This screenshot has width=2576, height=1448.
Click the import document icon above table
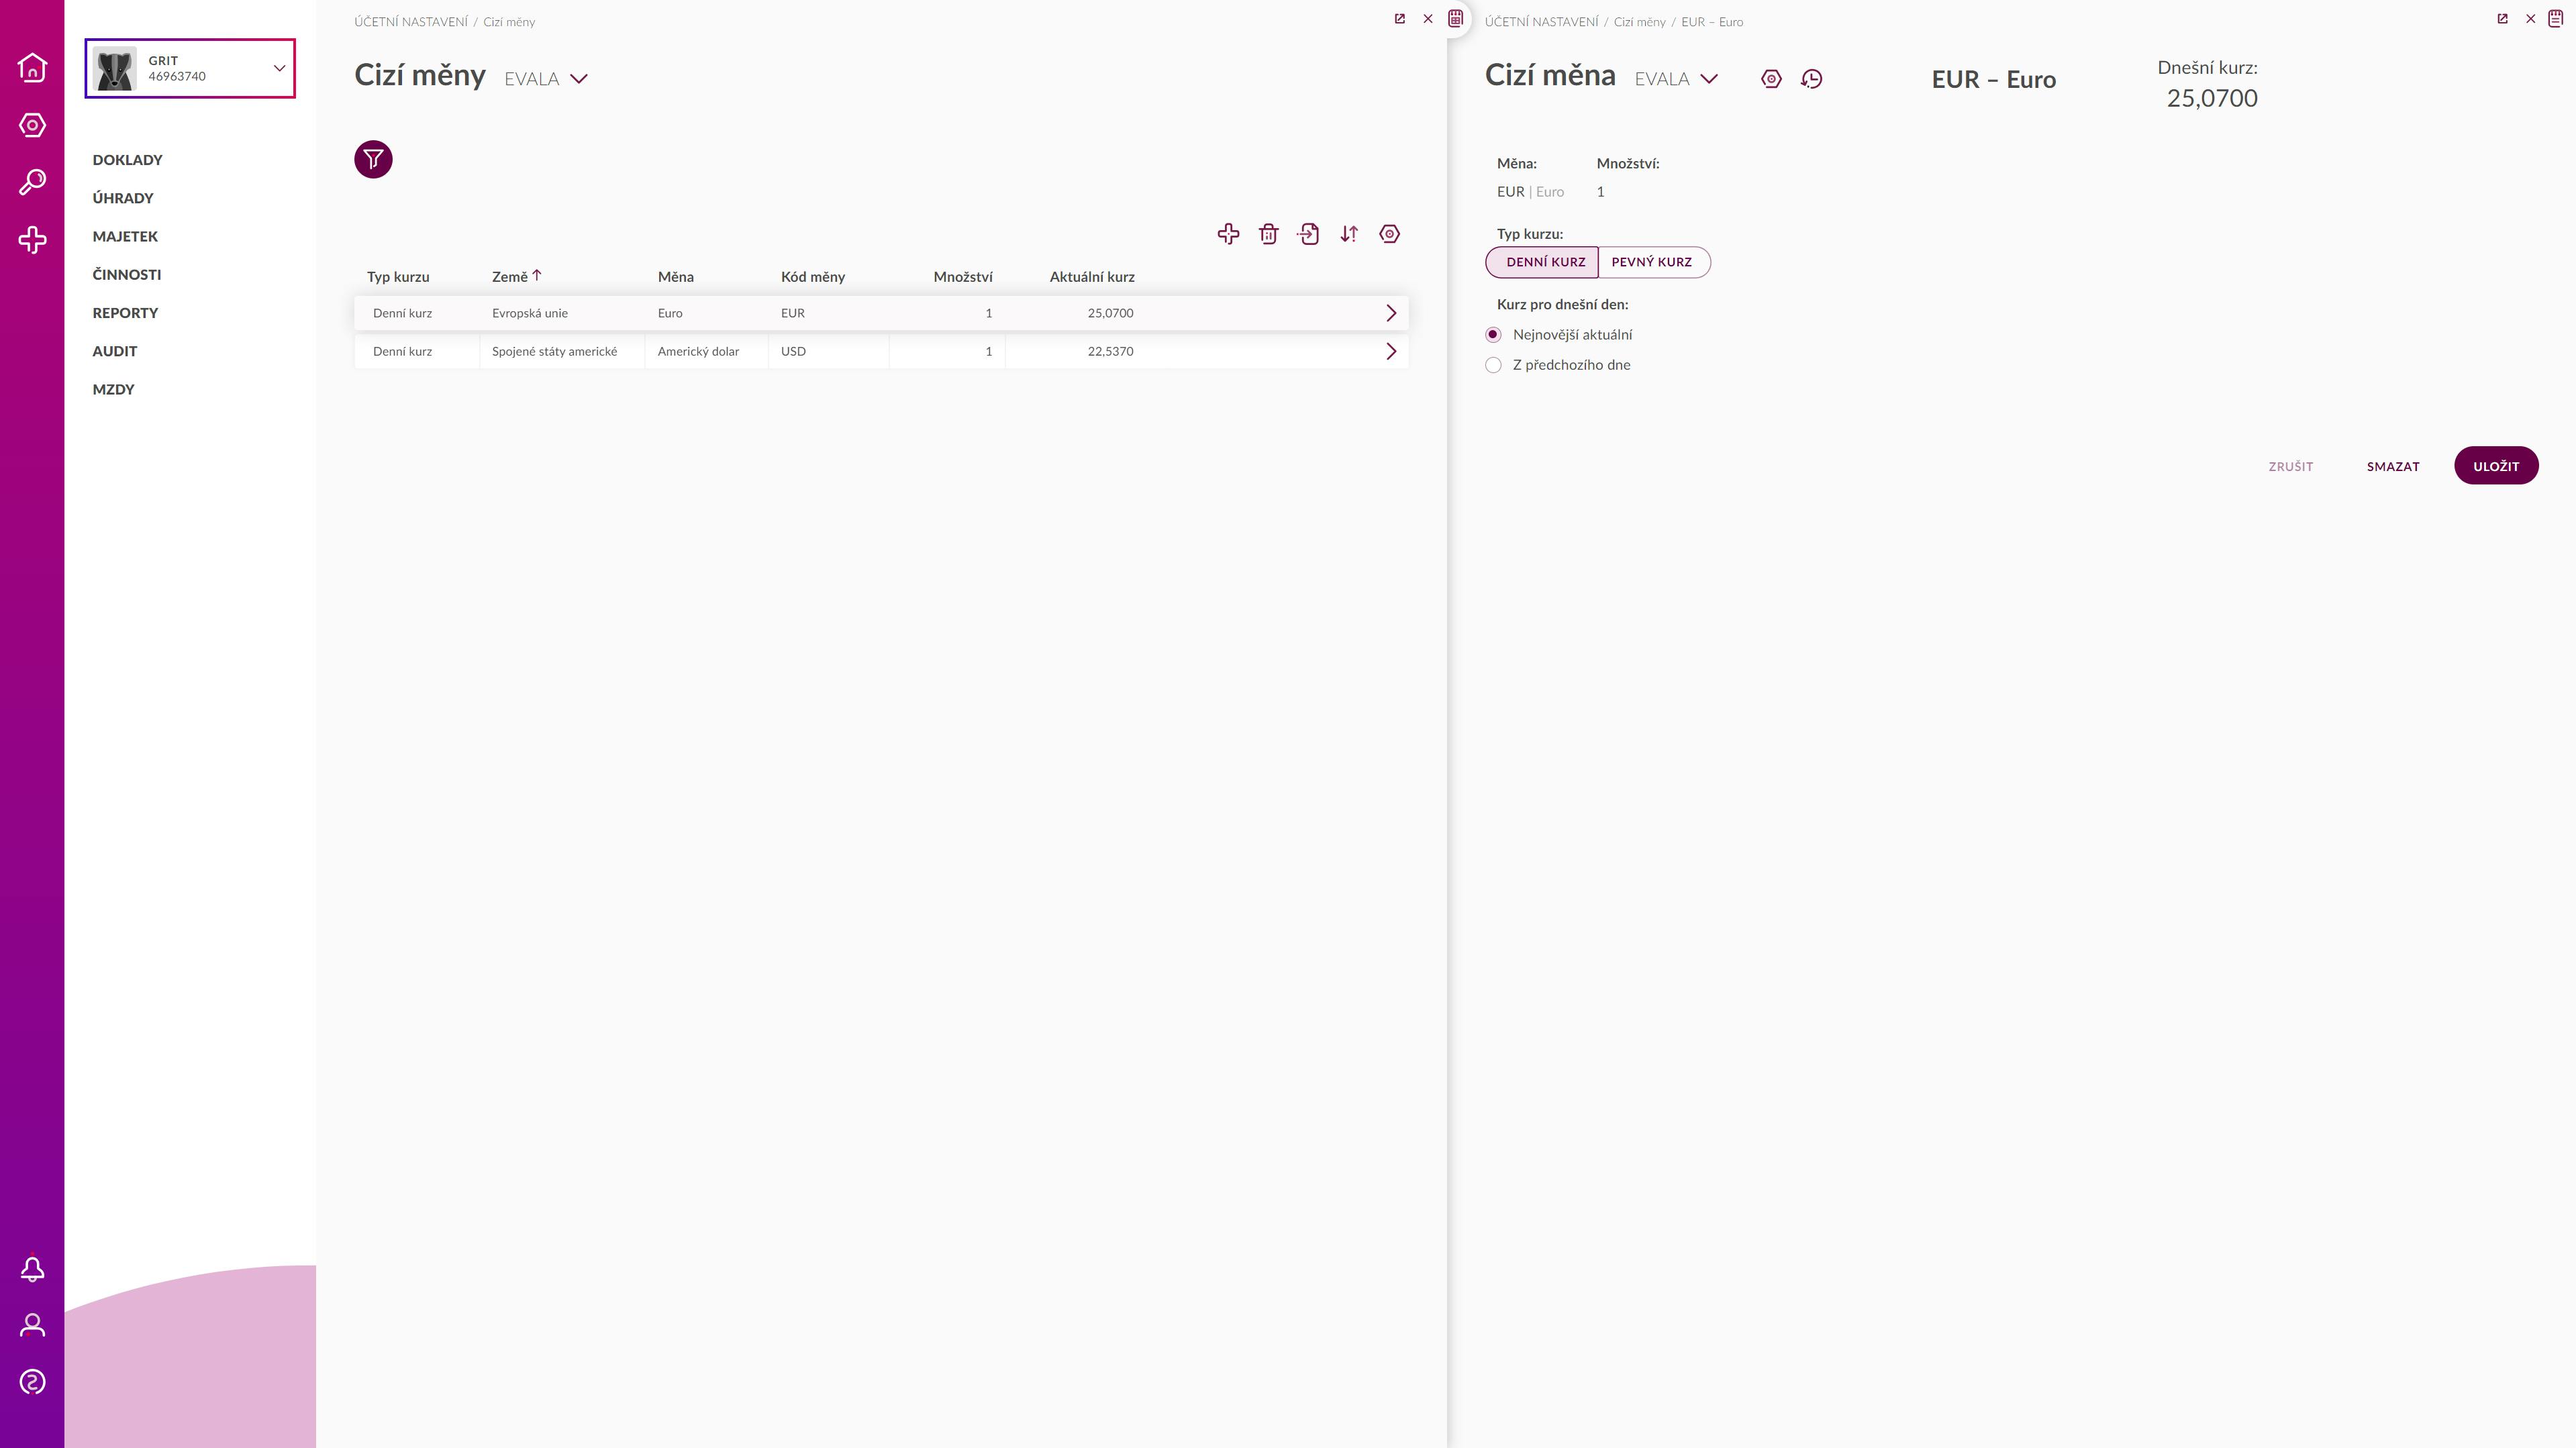point(1308,234)
